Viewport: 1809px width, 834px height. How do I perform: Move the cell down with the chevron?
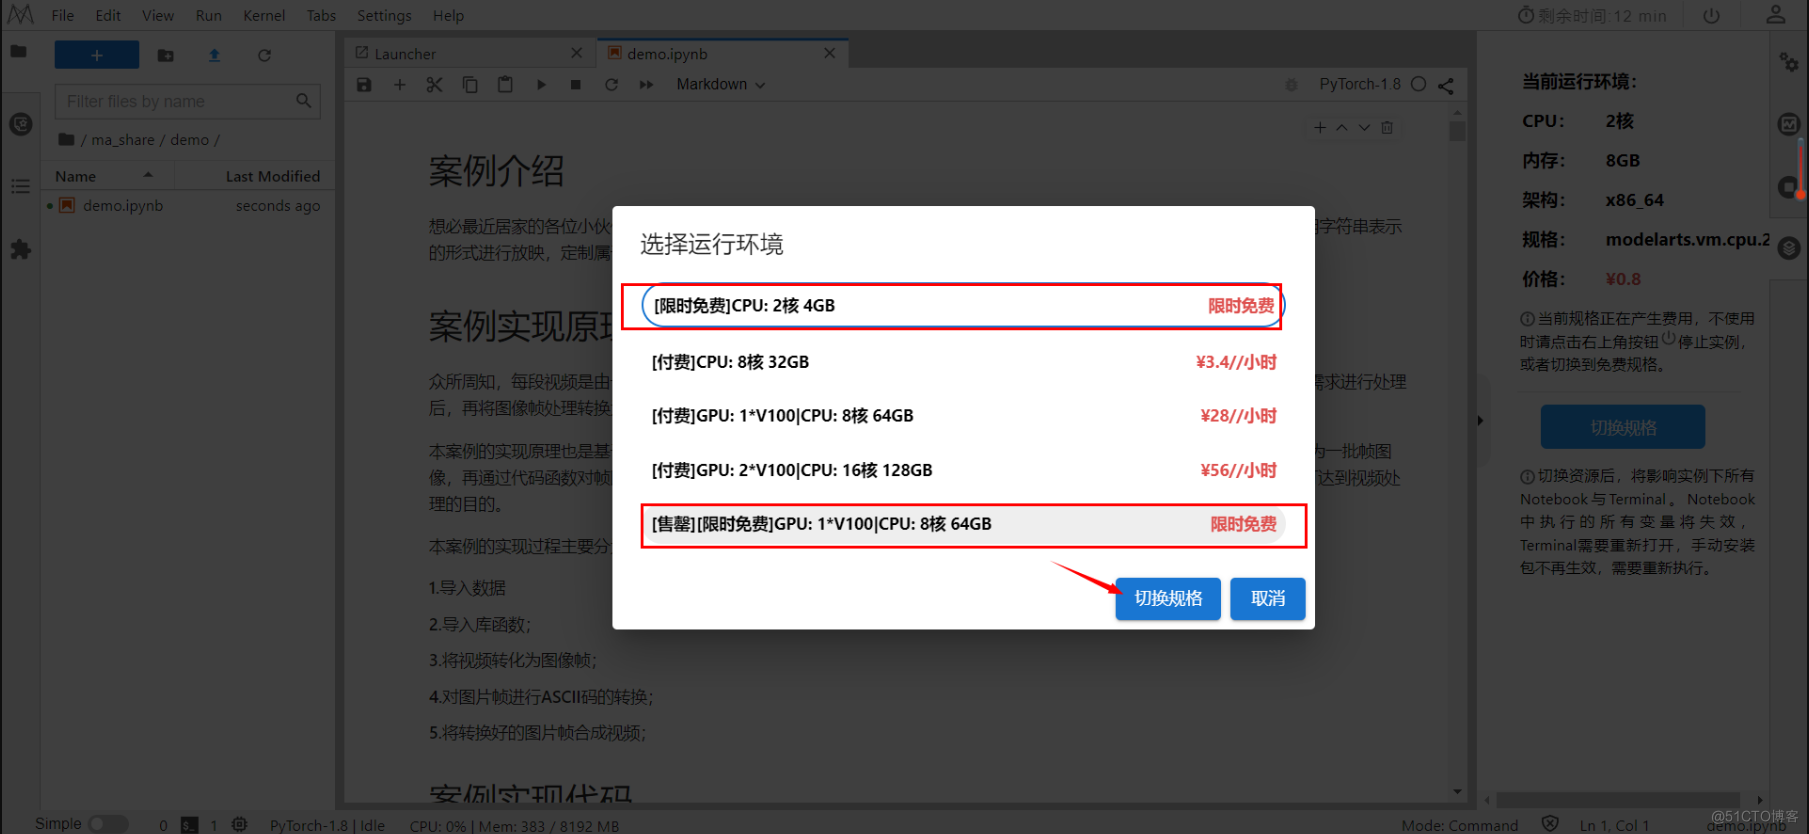click(1364, 128)
